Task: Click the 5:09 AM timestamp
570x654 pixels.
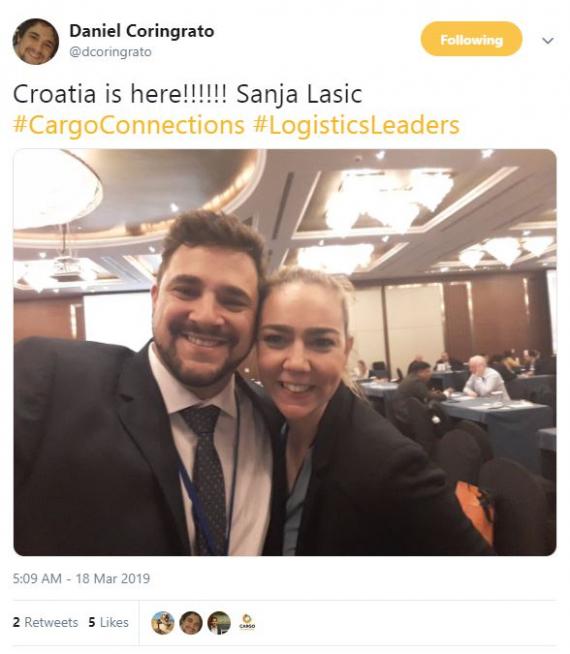Action: [38, 579]
